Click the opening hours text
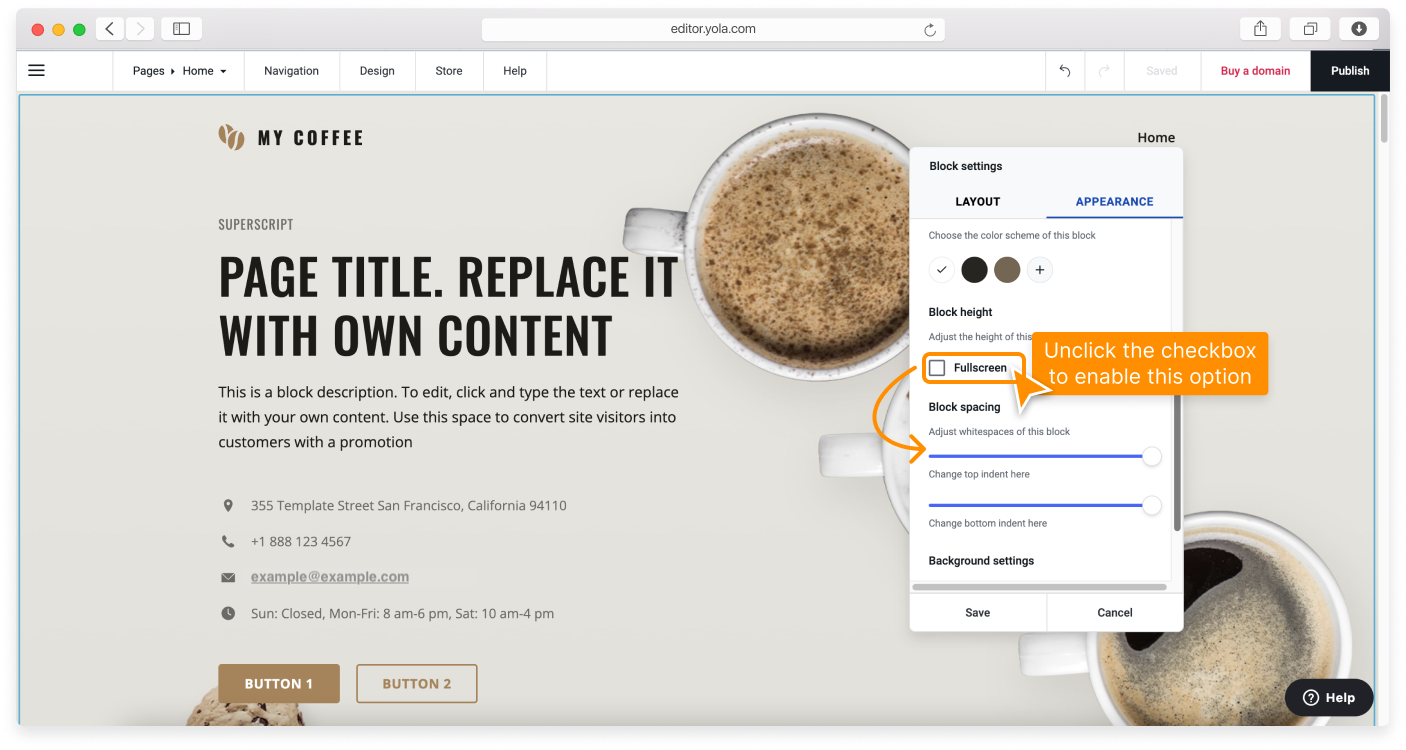This screenshot has height=750, width=1406. click(x=402, y=613)
